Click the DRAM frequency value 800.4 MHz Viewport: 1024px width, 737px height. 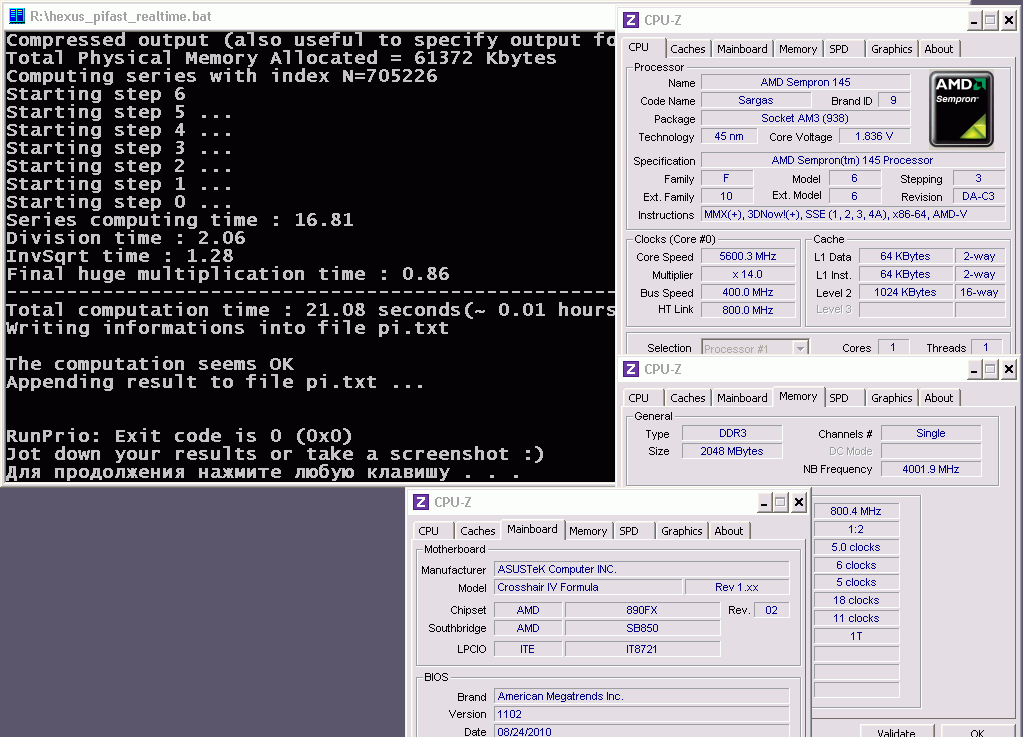pyautogui.click(x=856, y=511)
